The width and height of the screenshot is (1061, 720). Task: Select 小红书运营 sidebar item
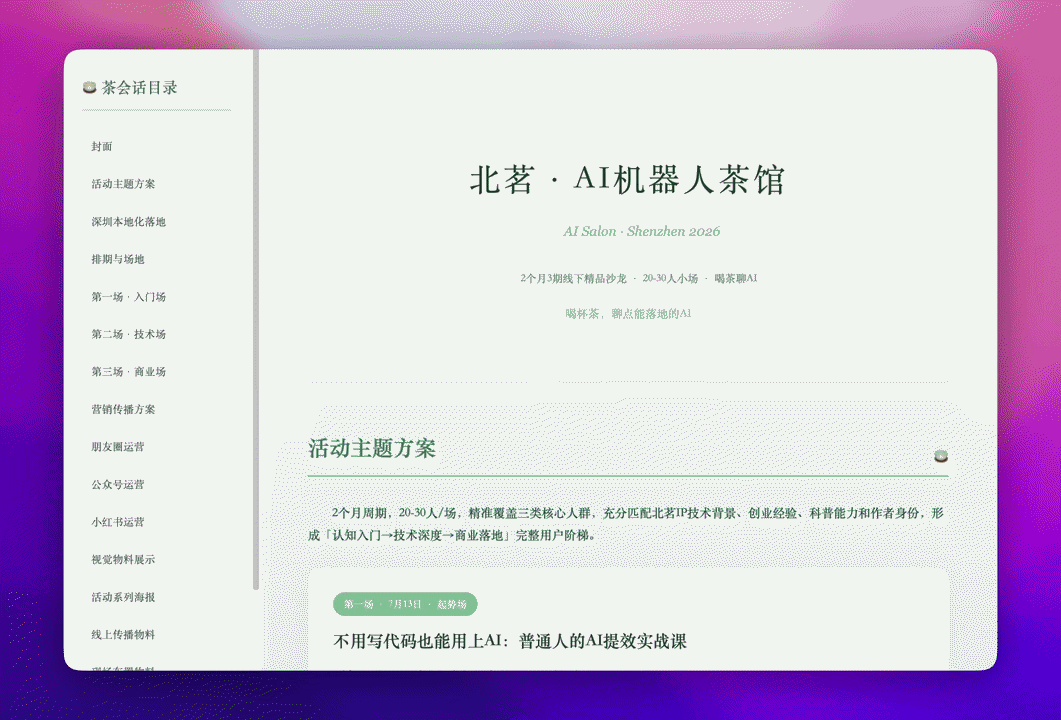click(x=118, y=522)
